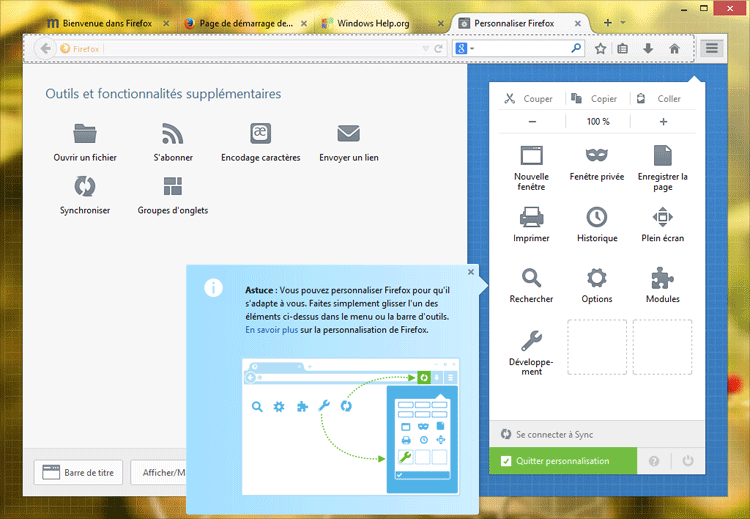This screenshot has width=750, height=519.
Task: Click the Nouvelle fenêtre icon in menu panel
Action: (531, 155)
